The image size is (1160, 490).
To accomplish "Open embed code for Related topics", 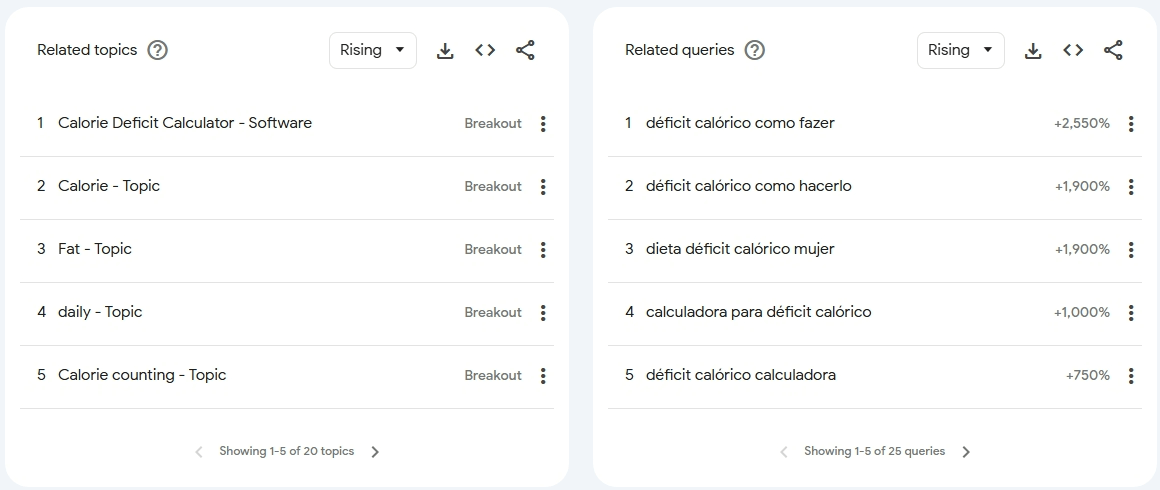I will [485, 50].
